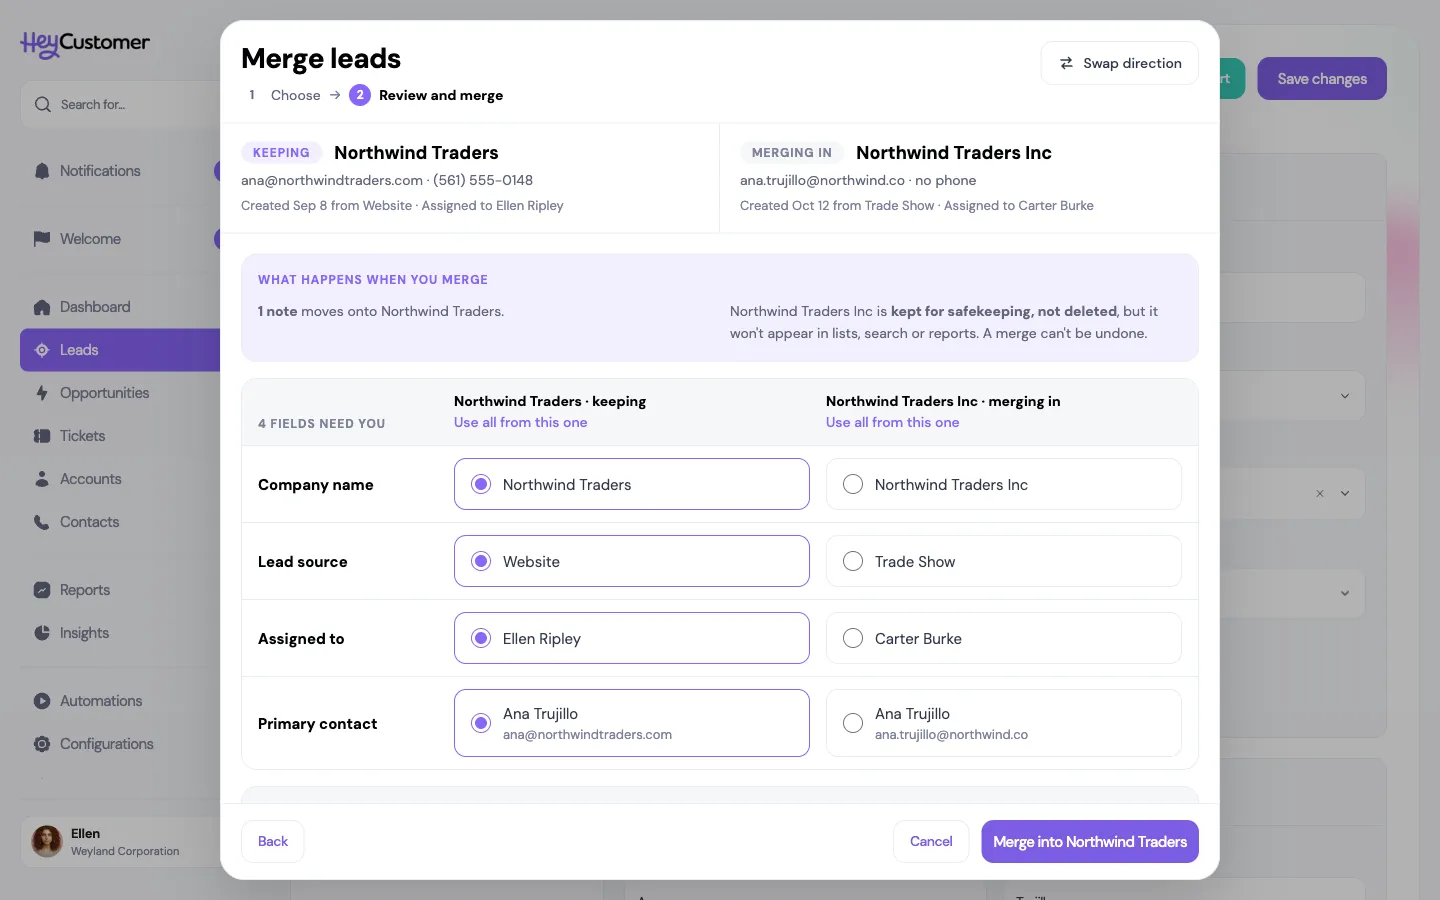
Task: Click Swap direction button
Action: 1120,63
